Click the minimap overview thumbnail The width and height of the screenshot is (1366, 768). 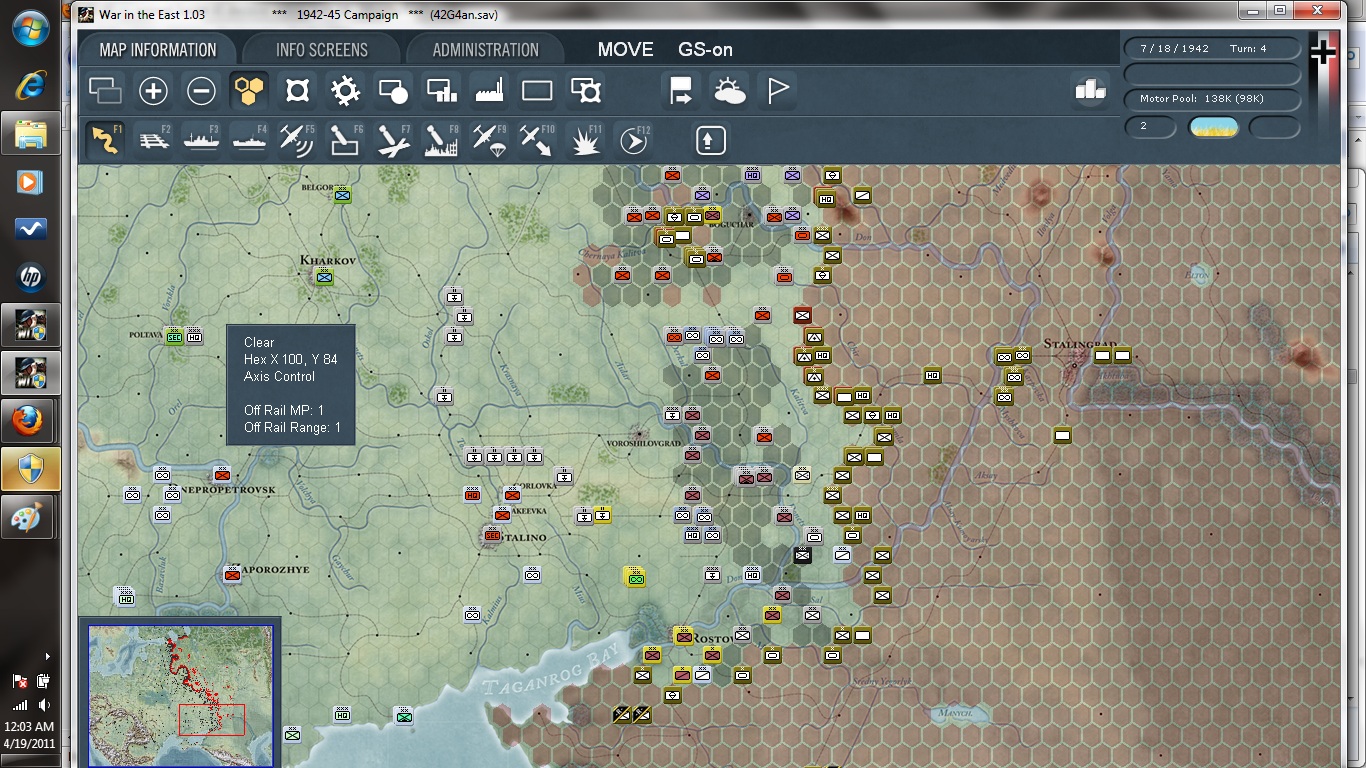coord(180,695)
